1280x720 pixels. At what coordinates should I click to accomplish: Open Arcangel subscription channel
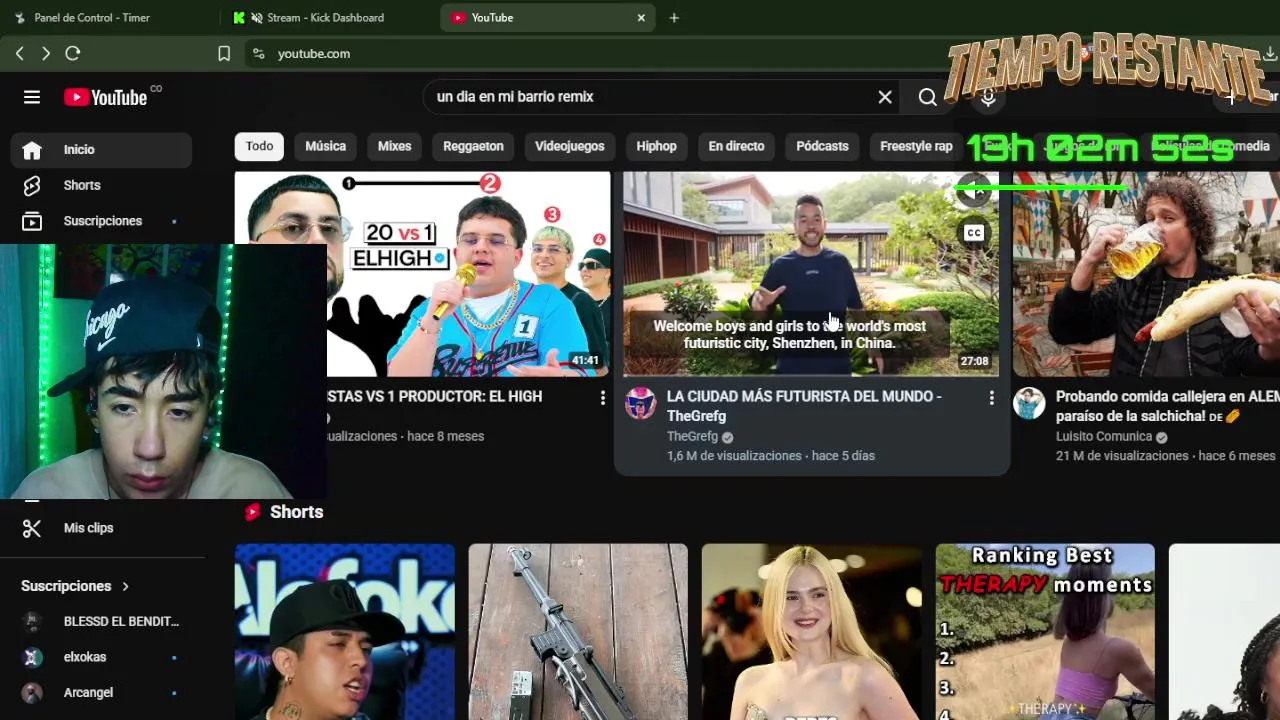101,693
